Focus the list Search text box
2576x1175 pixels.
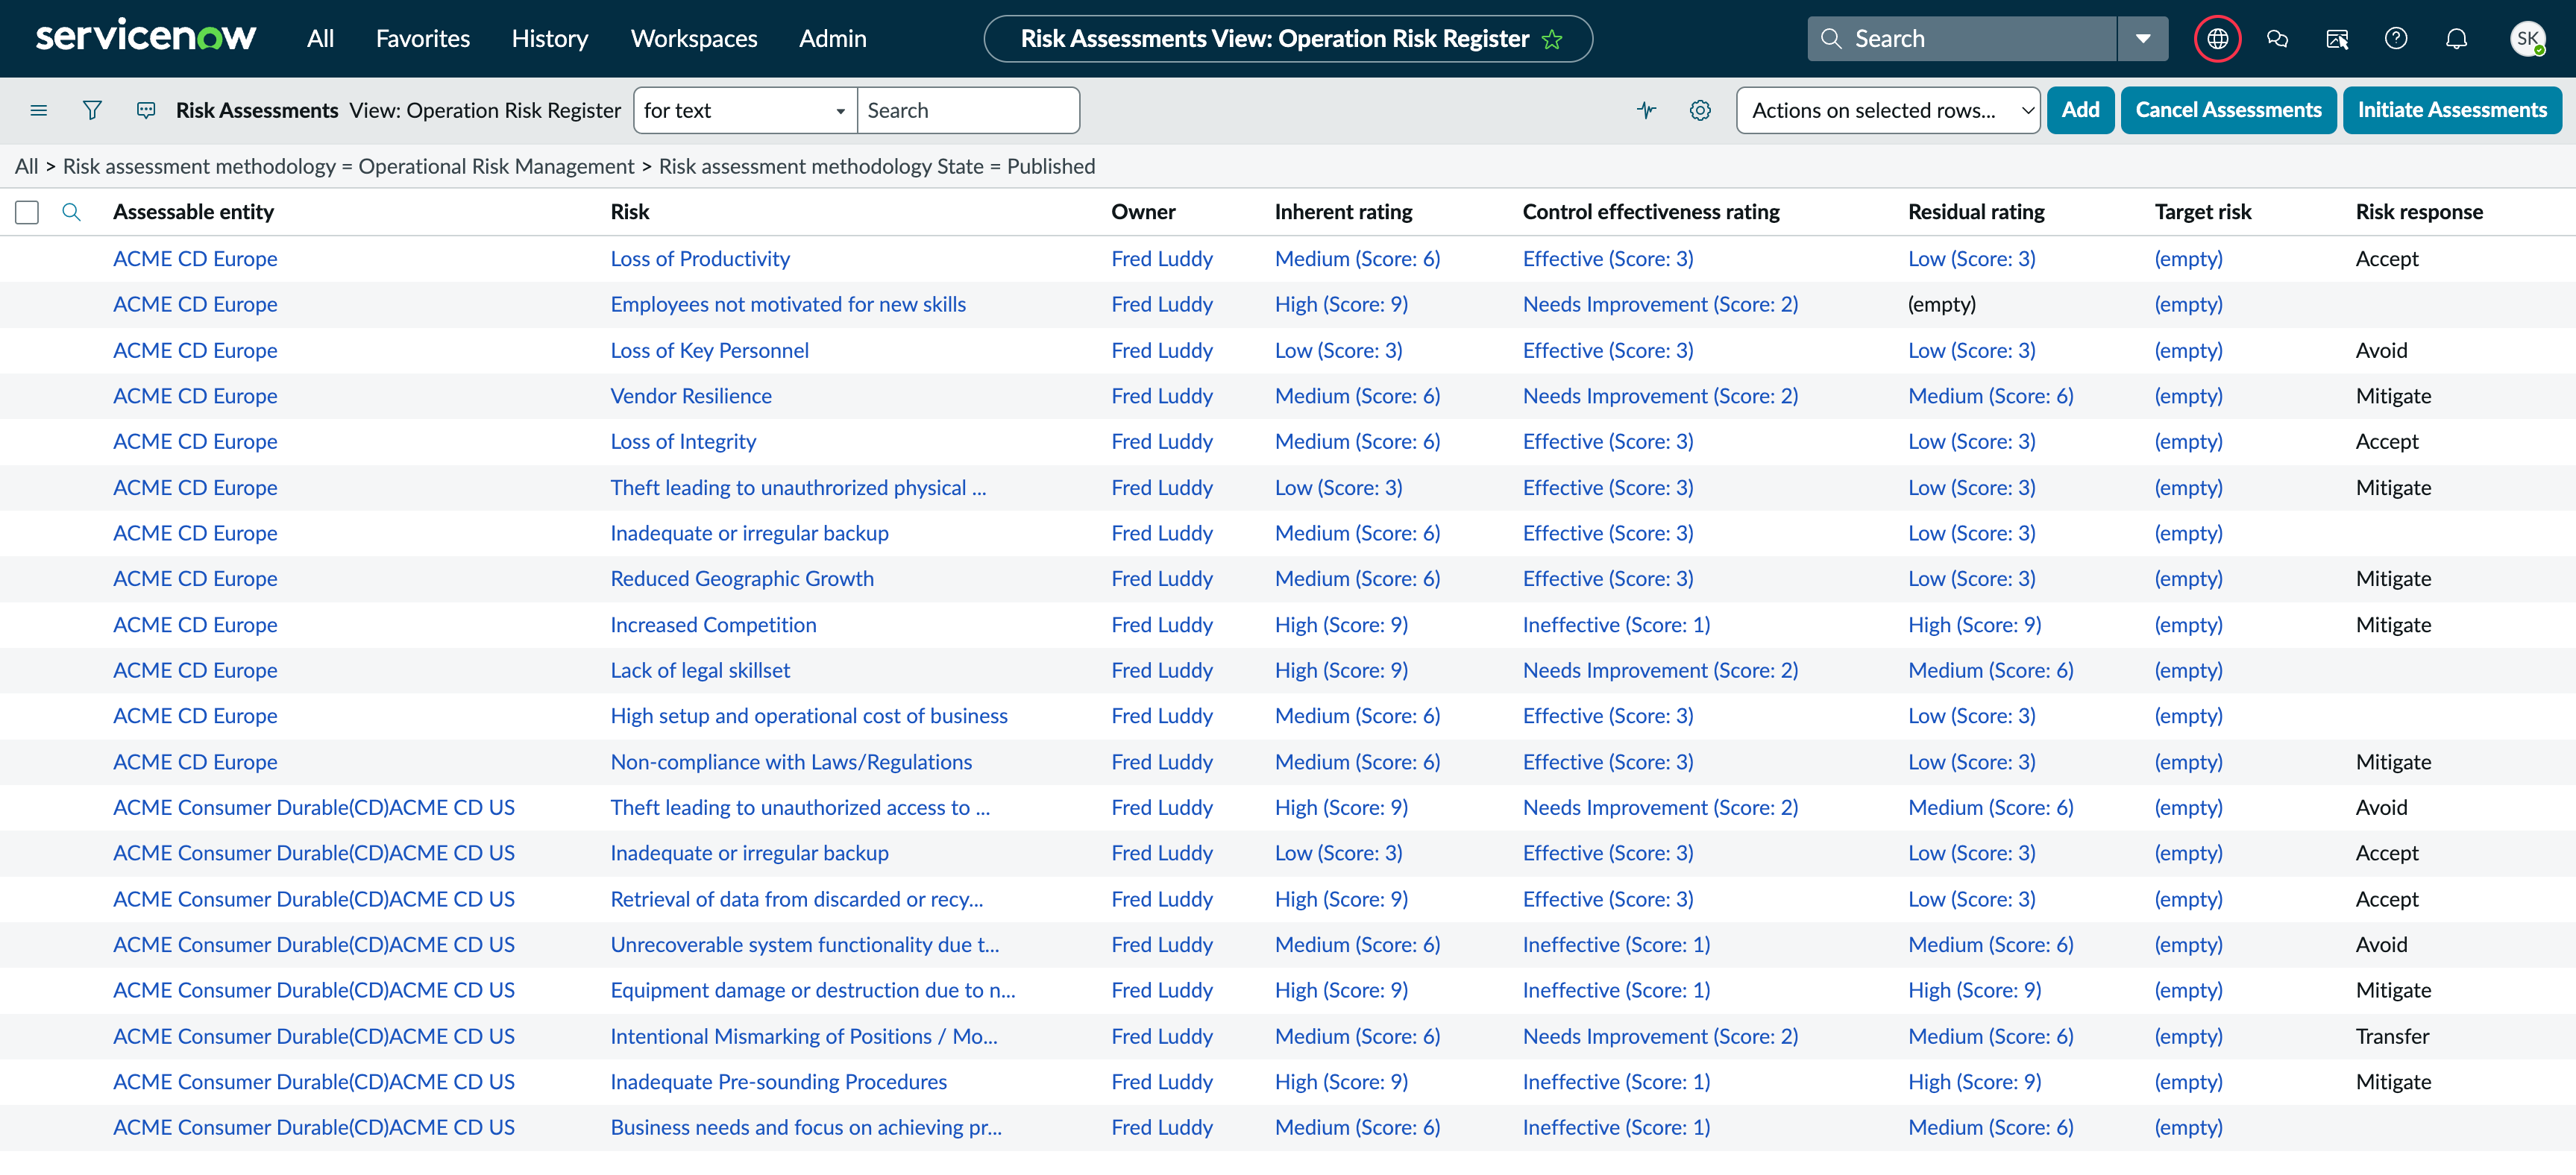[968, 110]
